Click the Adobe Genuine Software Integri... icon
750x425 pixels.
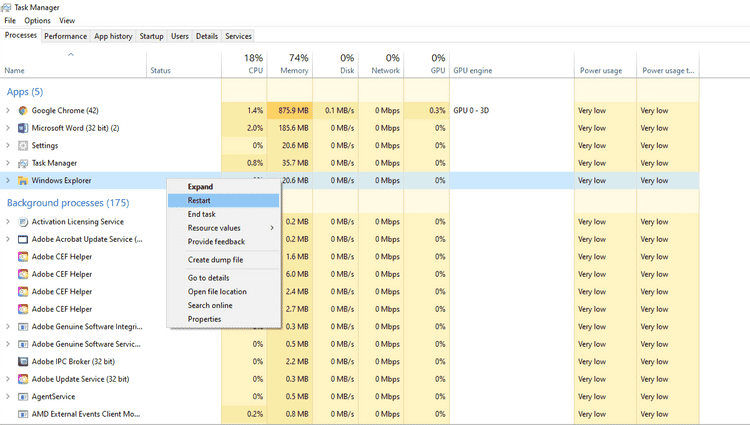click(x=23, y=327)
